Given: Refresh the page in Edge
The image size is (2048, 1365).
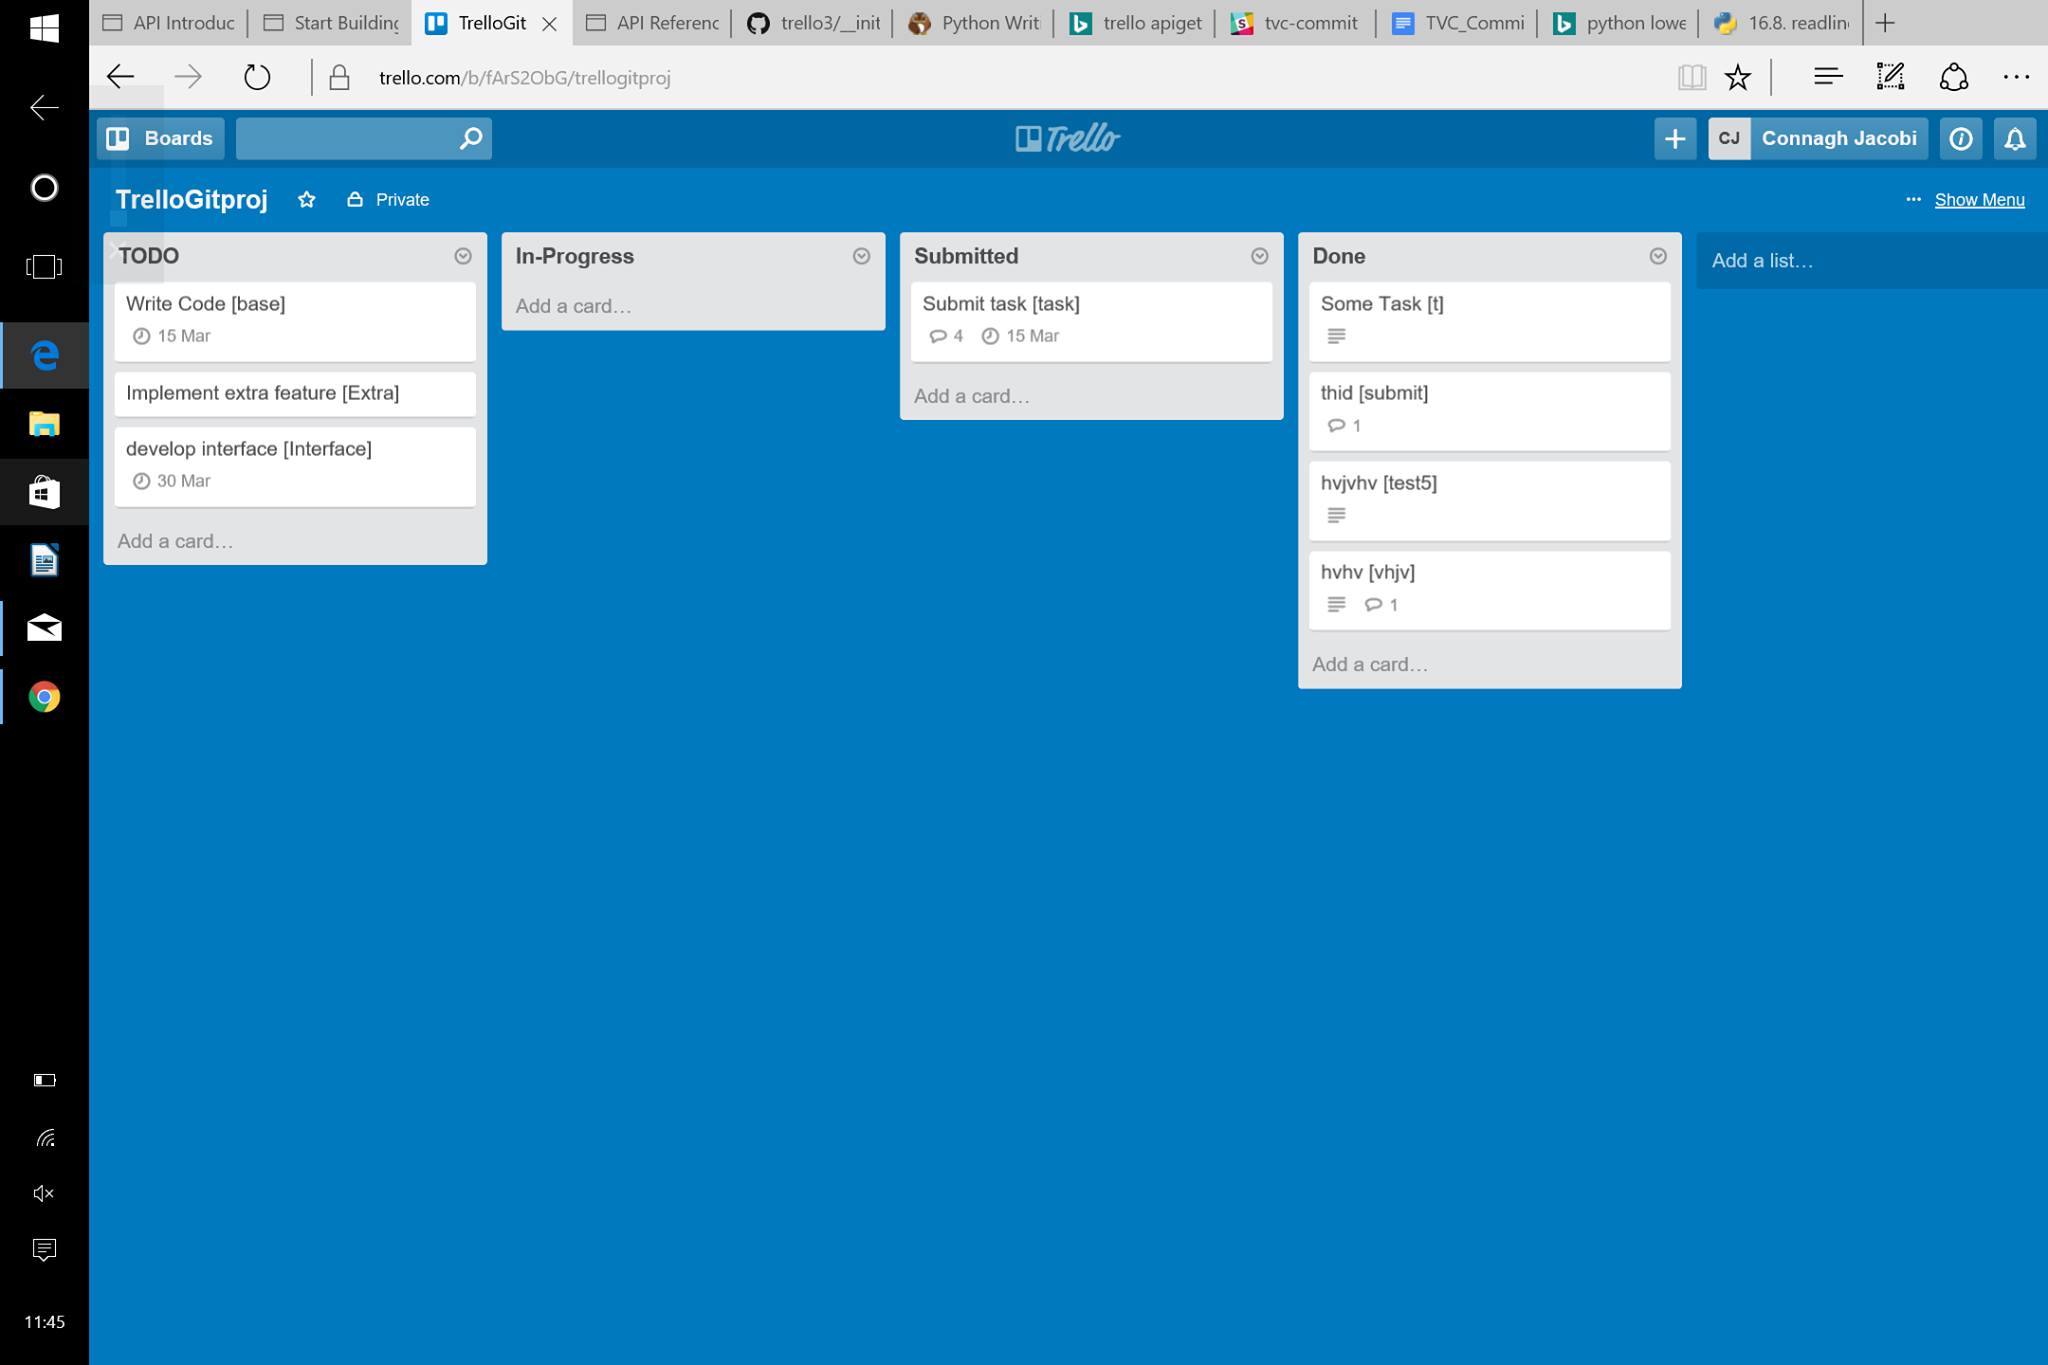Looking at the screenshot, I should point(257,77).
